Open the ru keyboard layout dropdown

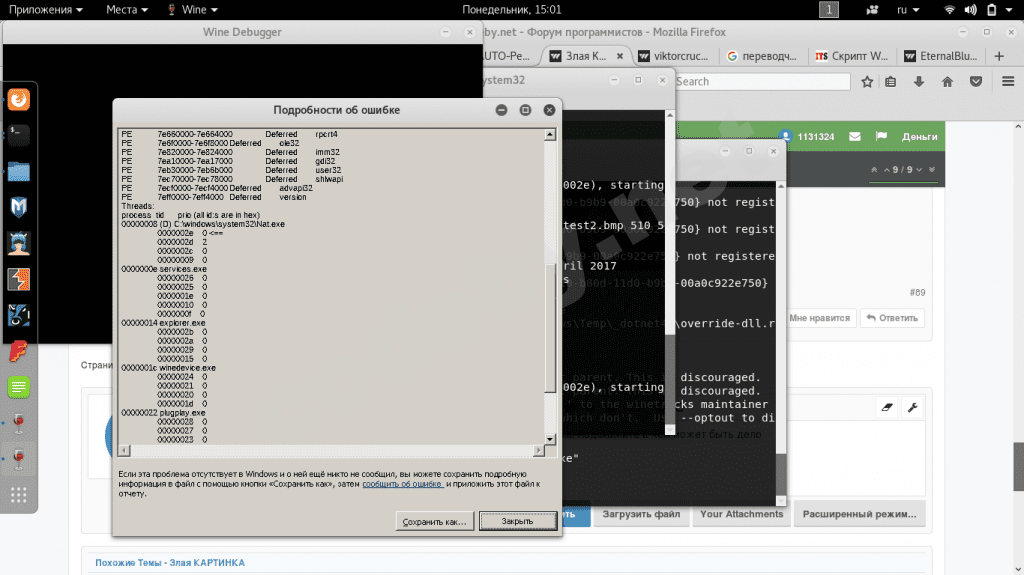[x=907, y=9]
